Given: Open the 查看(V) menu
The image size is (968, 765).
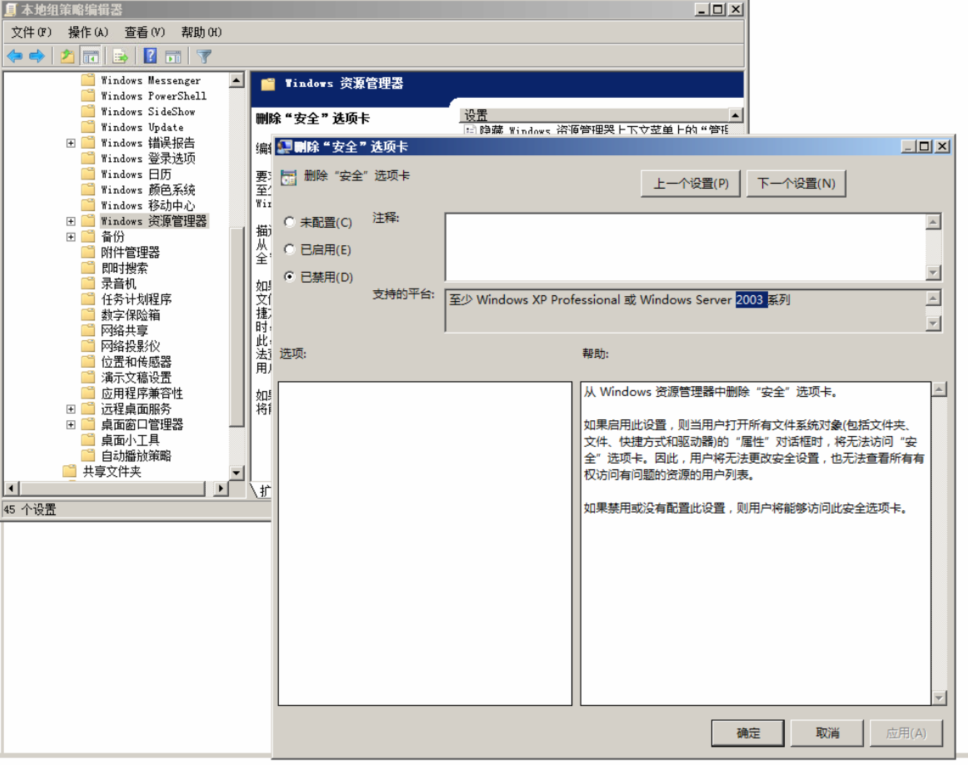Looking at the screenshot, I should pos(144,32).
